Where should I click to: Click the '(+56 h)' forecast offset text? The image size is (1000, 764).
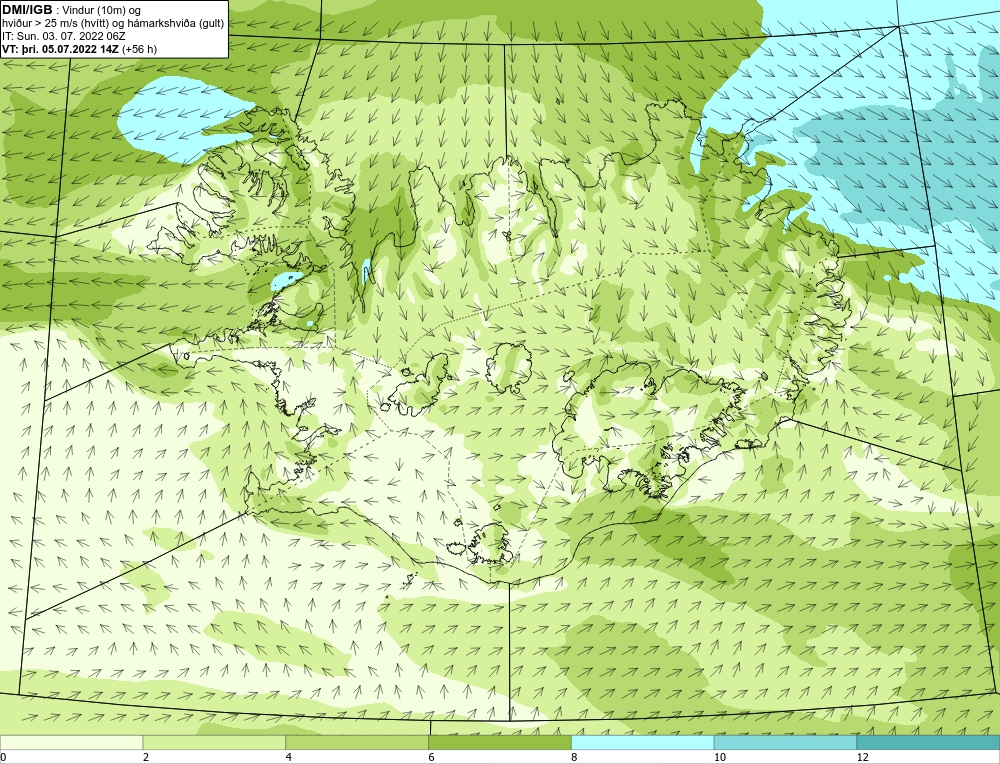140,48
